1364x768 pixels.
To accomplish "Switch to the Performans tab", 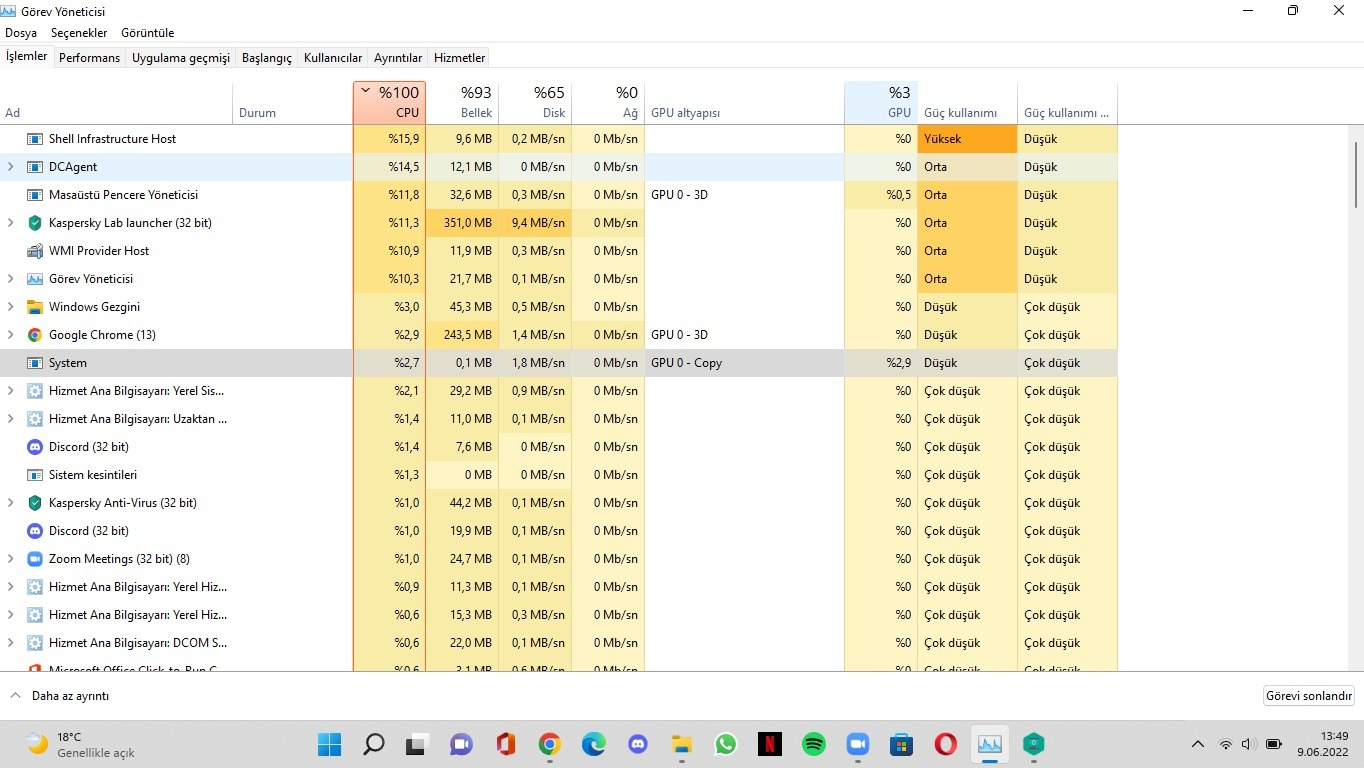I will [x=89, y=58].
